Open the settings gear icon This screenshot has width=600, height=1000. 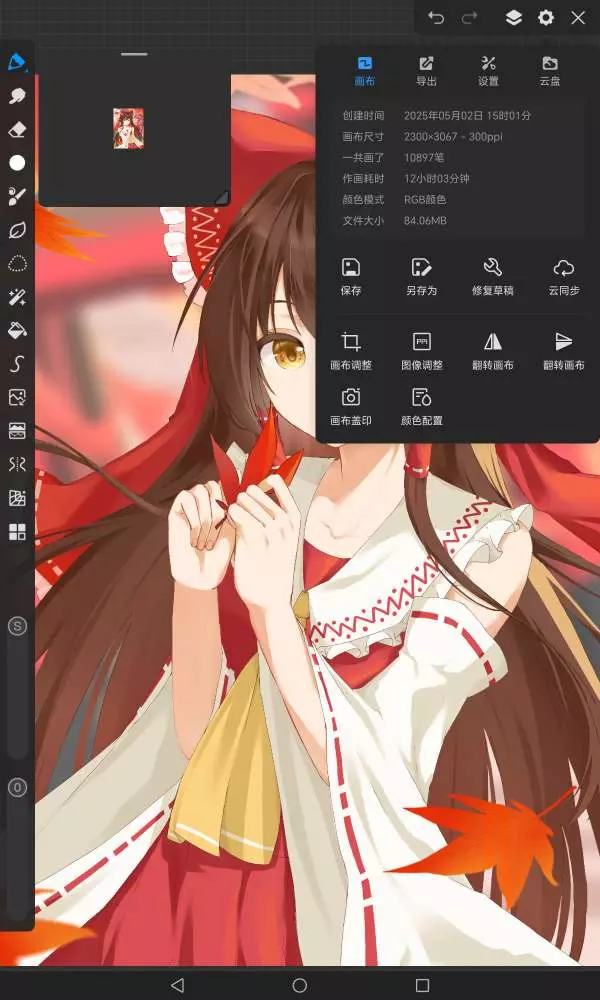point(546,18)
